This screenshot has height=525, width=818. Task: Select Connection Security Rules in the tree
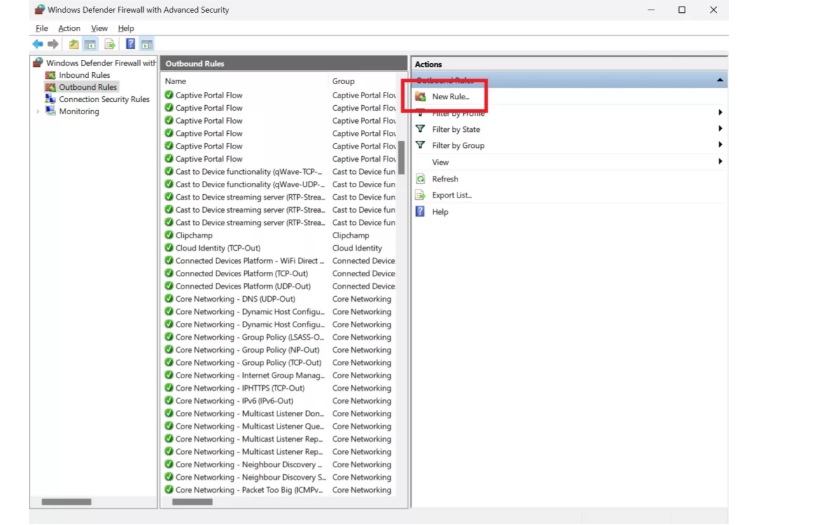coord(104,99)
